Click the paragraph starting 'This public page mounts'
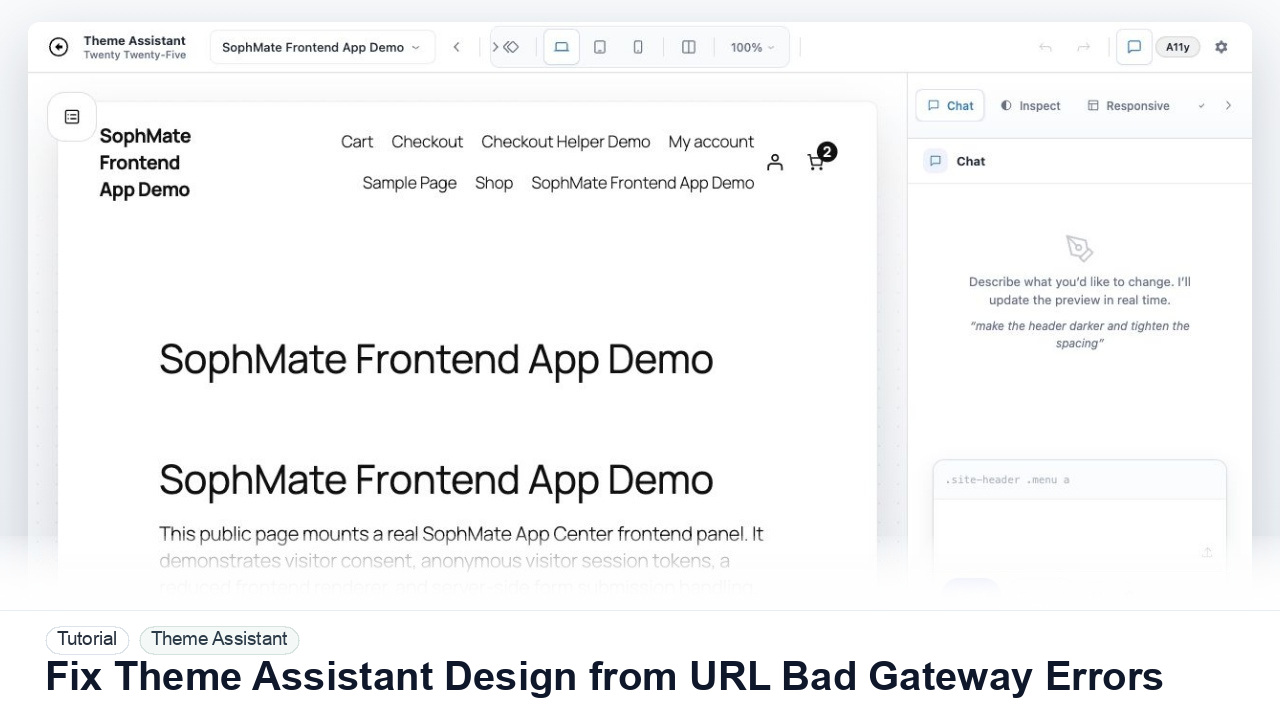The height and width of the screenshot is (720, 1280). [x=461, y=560]
